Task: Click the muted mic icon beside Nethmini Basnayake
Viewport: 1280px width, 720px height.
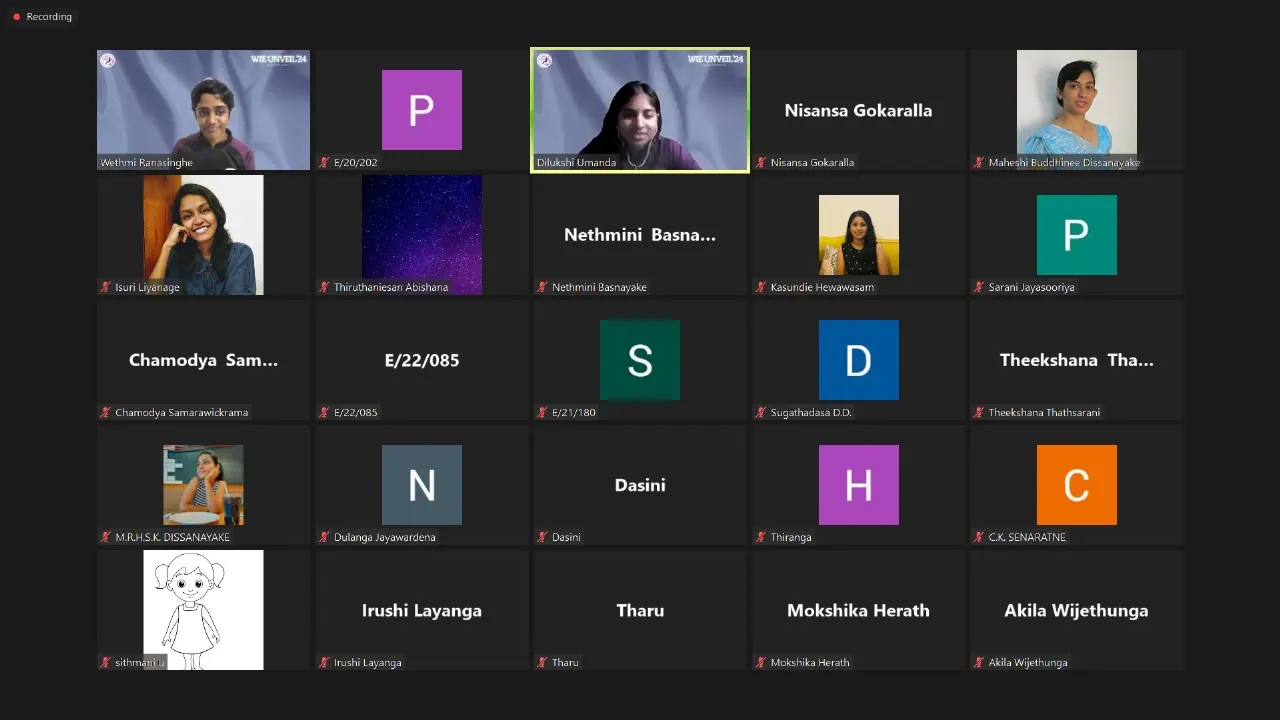Action: [x=543, y=287]
